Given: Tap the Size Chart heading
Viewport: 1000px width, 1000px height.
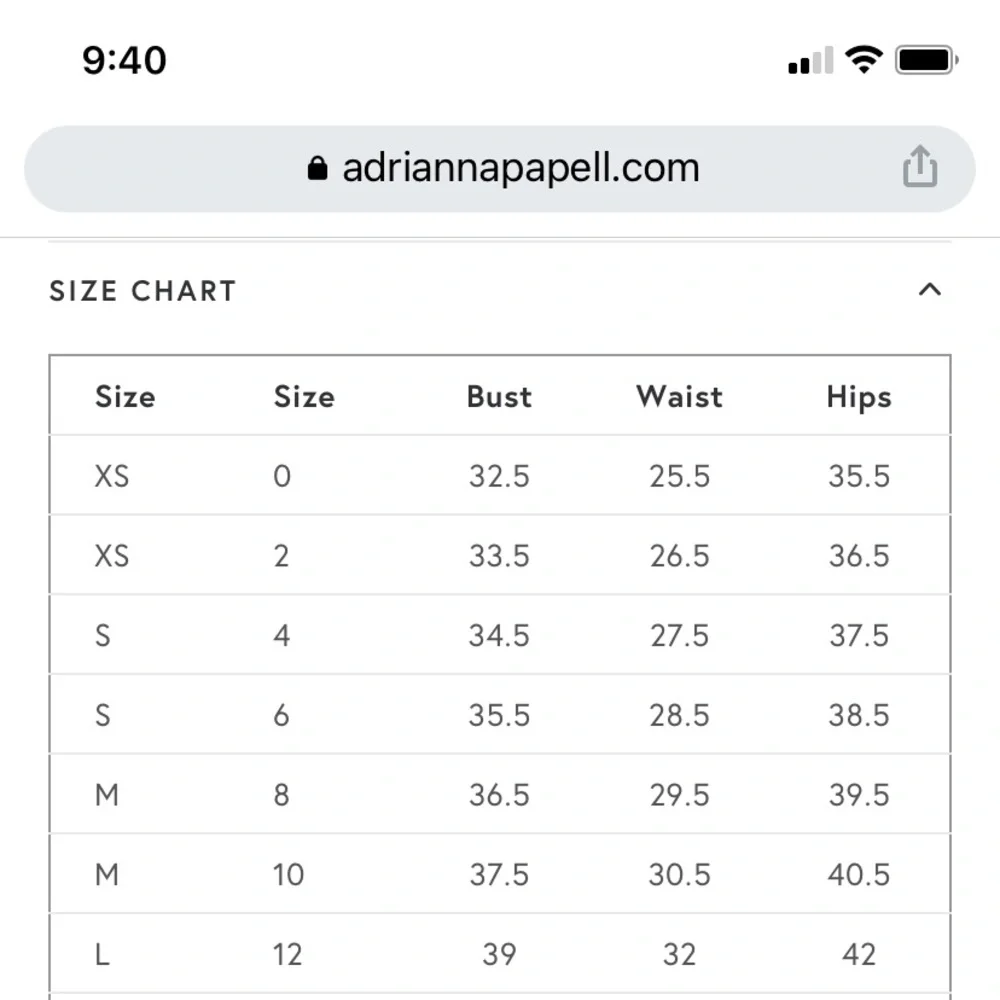Looking at the screenshot, I should [x=143, y=291].
